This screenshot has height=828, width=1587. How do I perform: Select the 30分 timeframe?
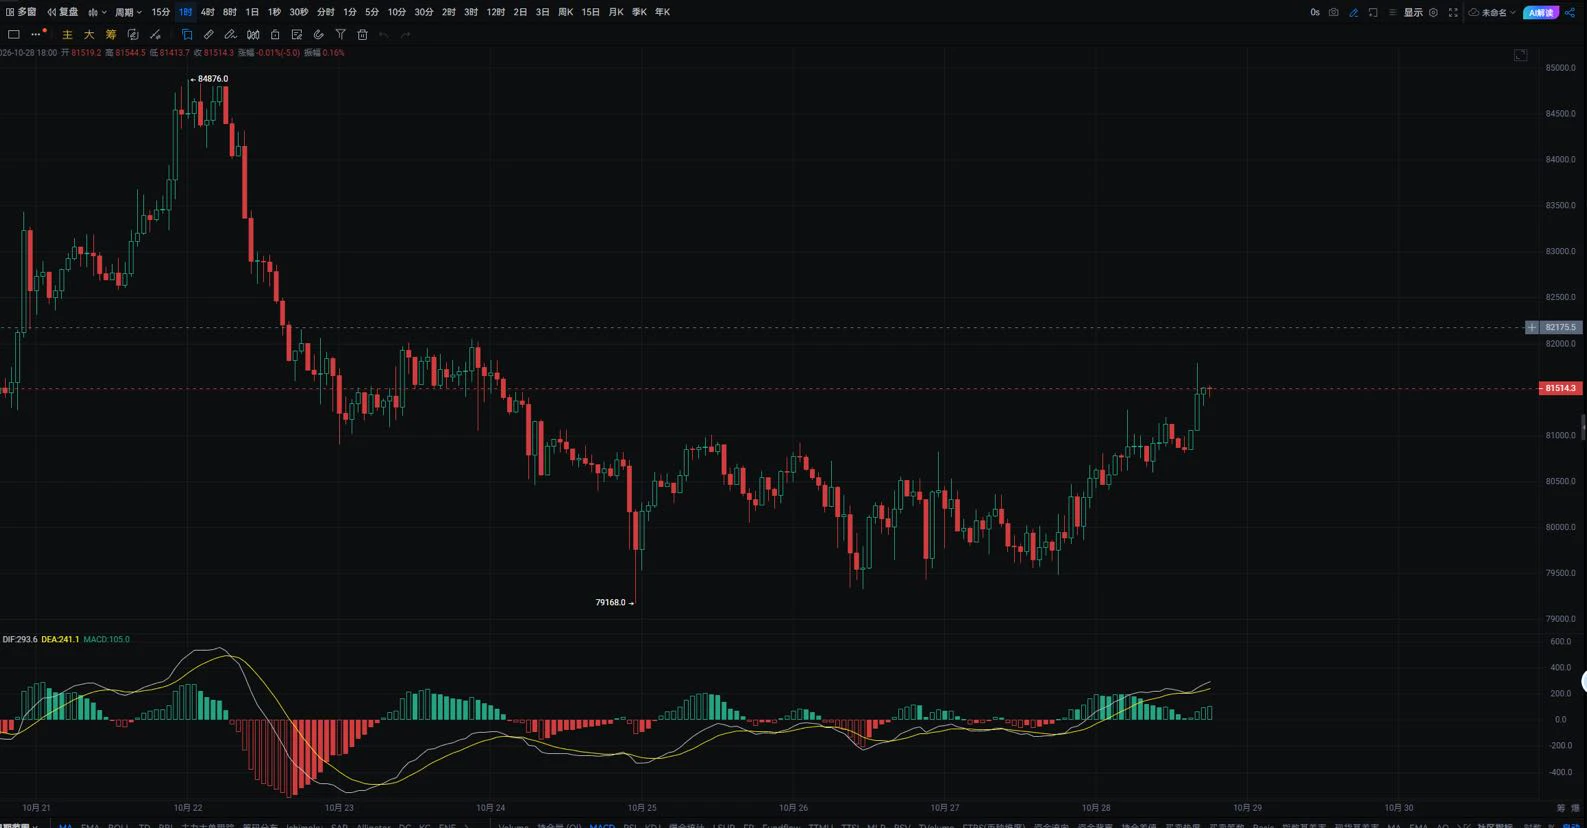coord(424,12)
